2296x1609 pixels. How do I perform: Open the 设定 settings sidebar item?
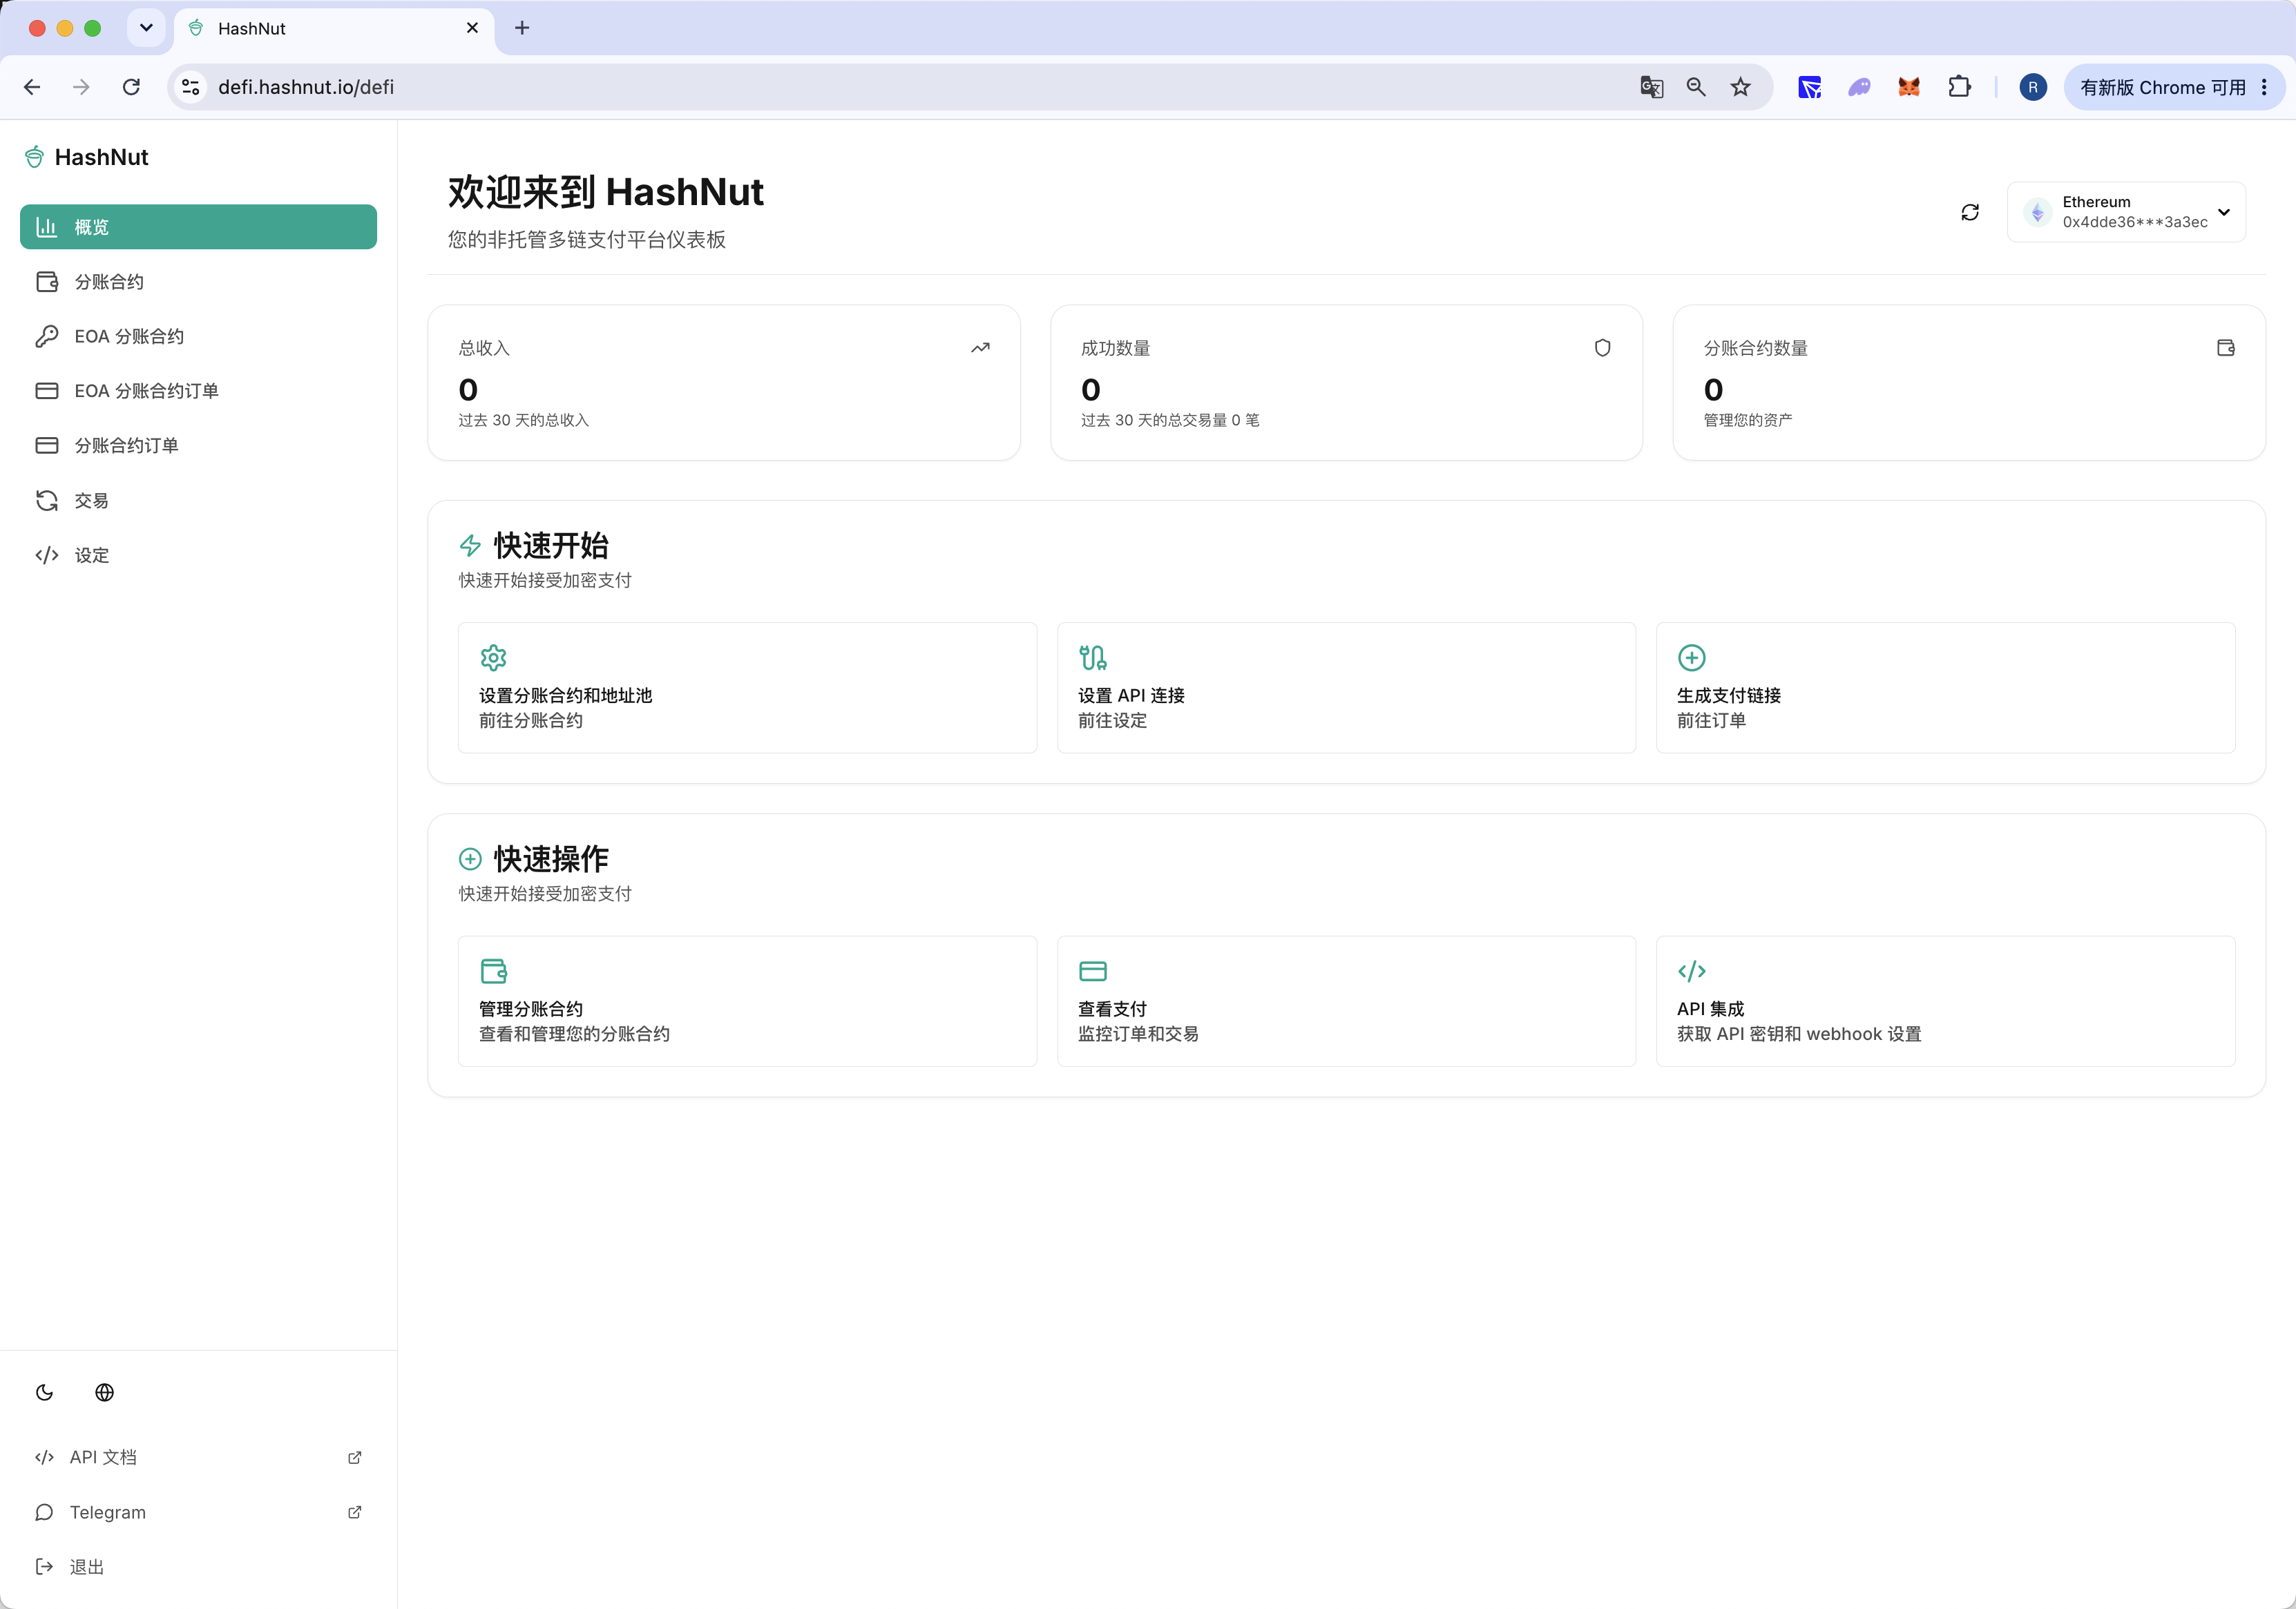click(x=198, y=555)
